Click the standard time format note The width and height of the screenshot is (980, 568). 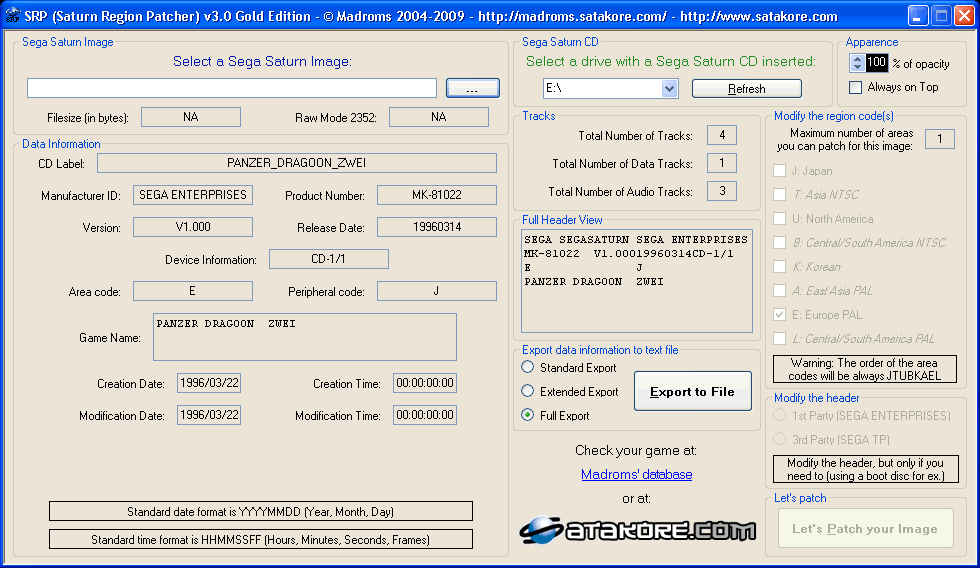pyautogui.click(x=261, y=539)
